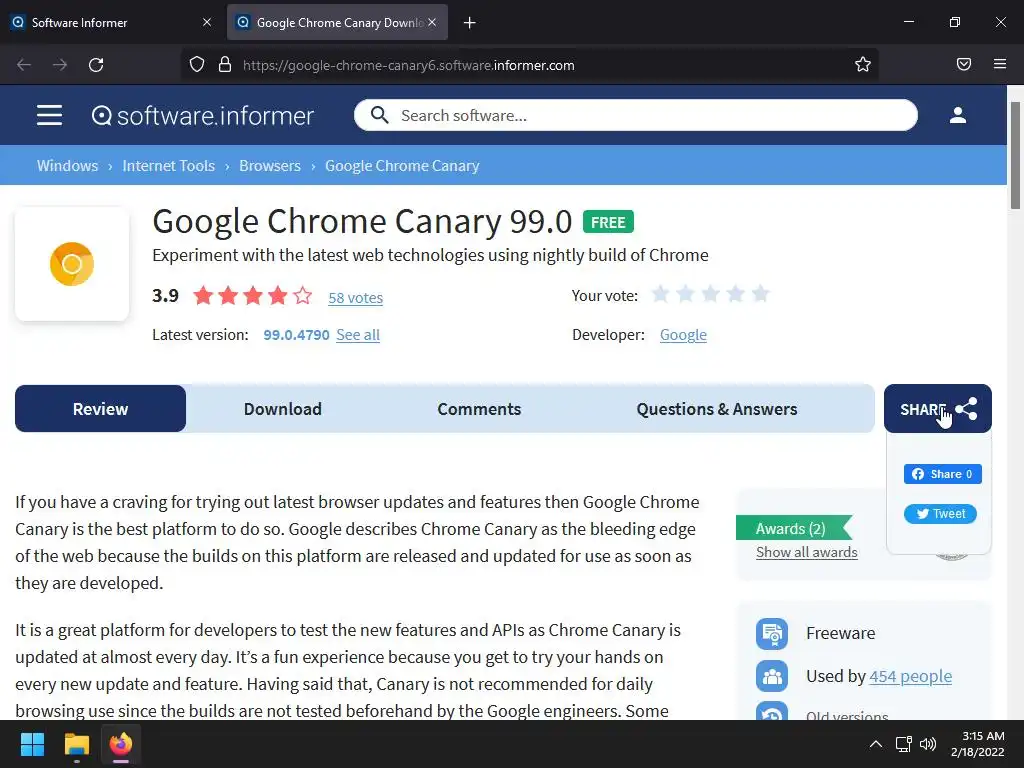1024x768 pixels.
Task: Open the user account icon
Action: (957, 116)
